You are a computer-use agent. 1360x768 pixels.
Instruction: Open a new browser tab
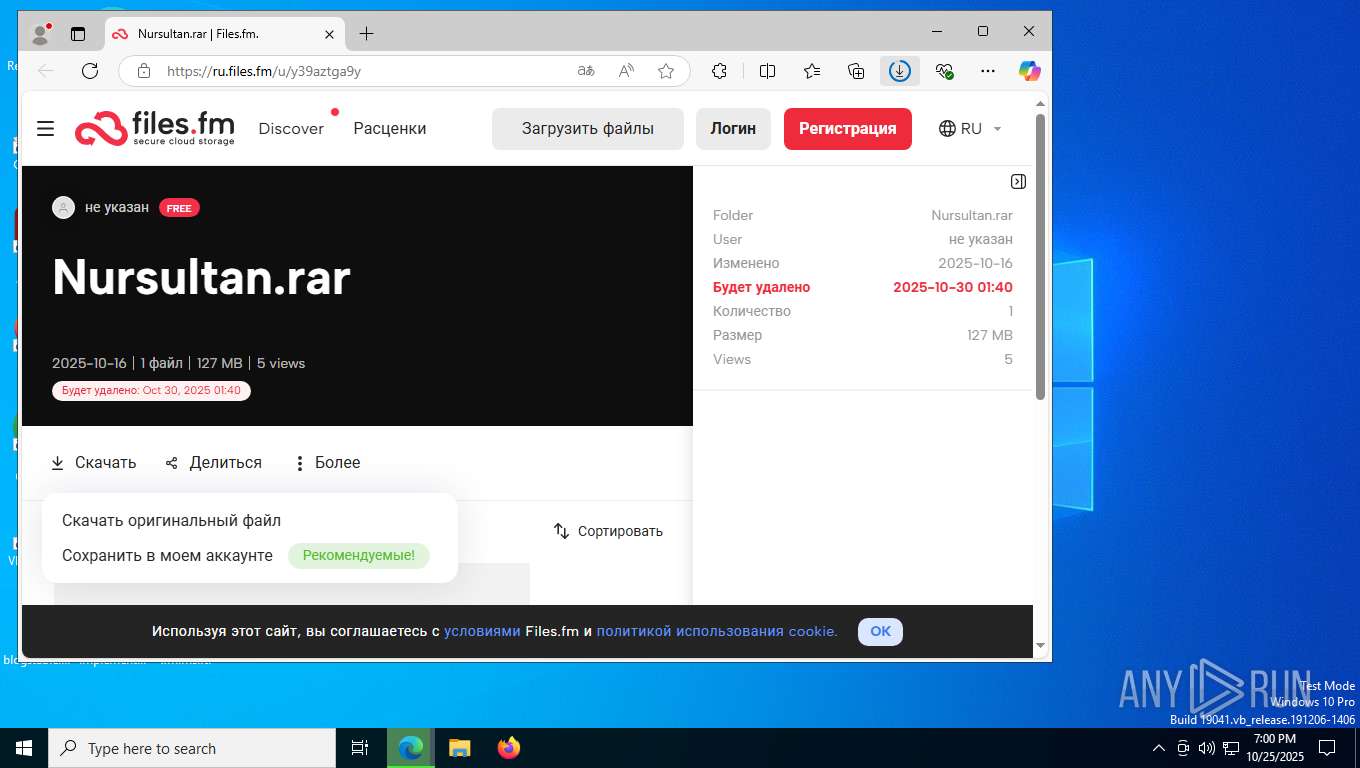pos(366,34)
